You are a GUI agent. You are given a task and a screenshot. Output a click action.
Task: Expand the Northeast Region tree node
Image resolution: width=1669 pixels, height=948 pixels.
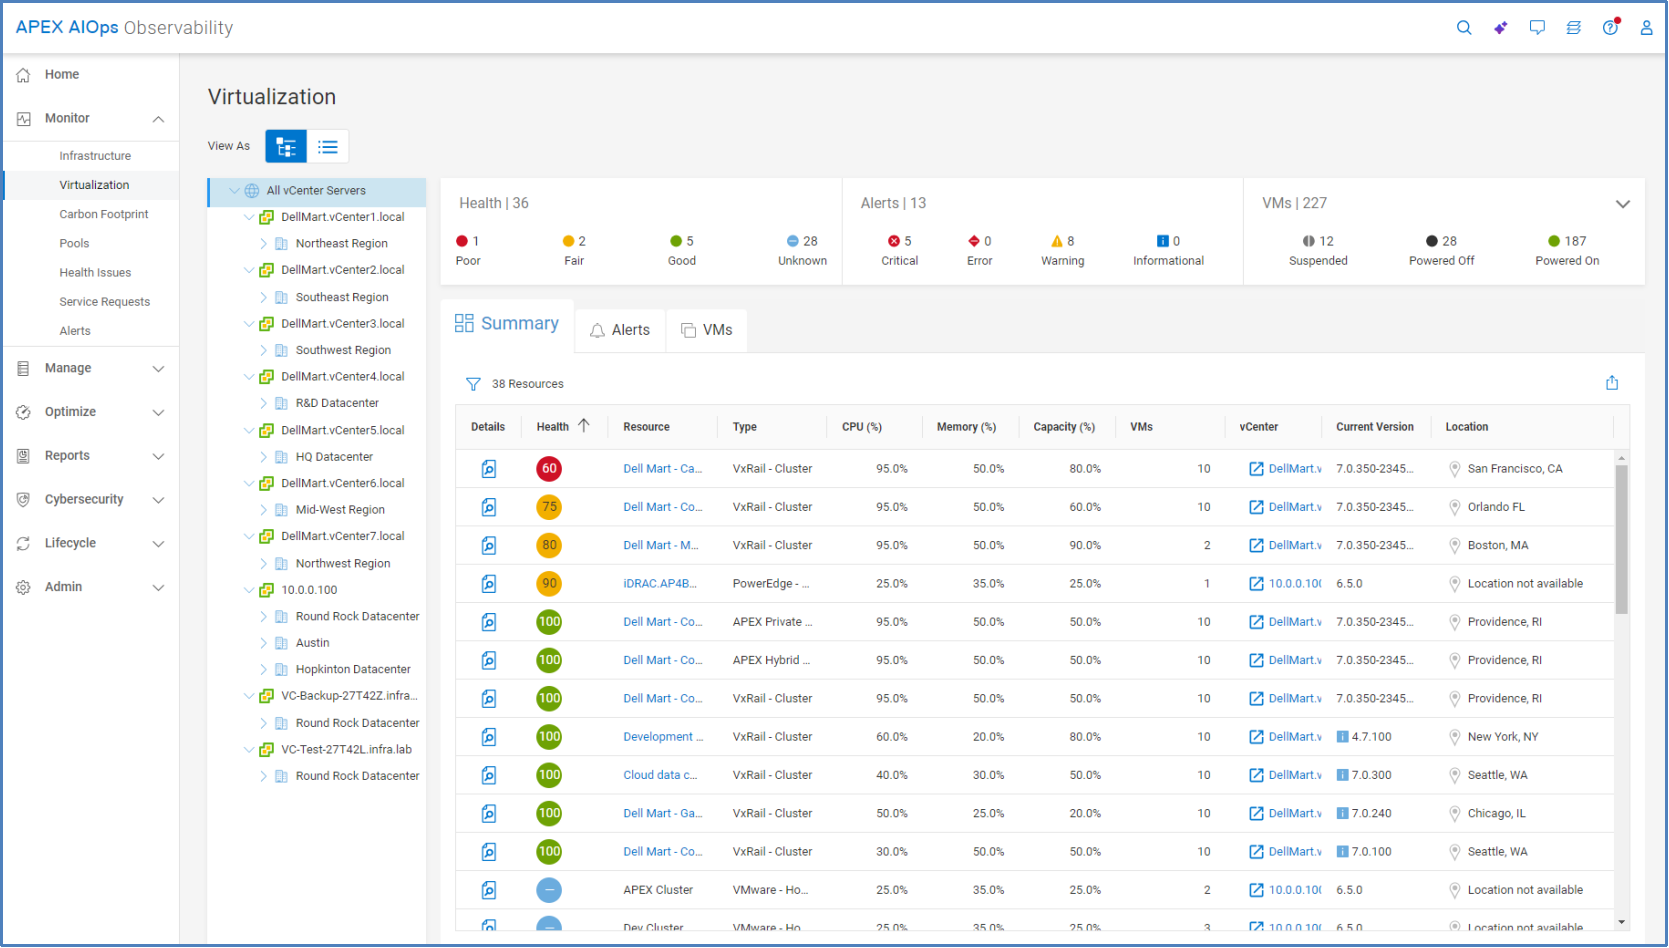[x=263, y=244]
